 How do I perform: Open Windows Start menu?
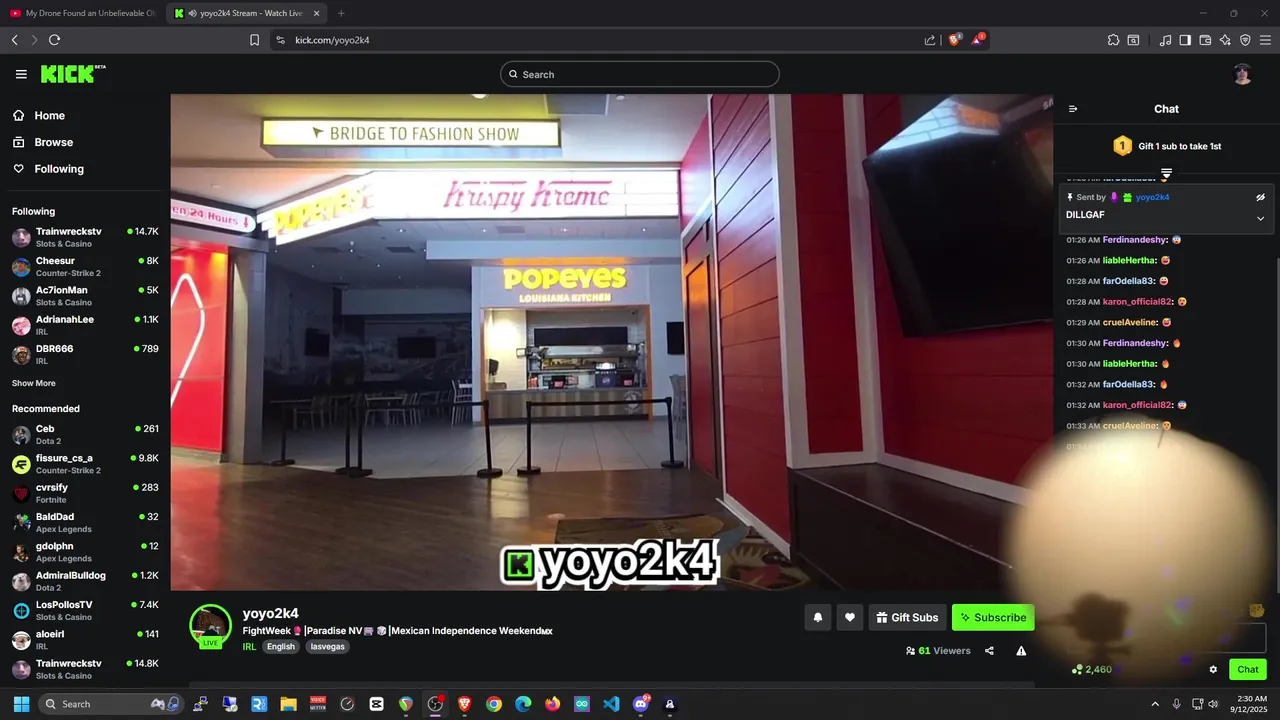[21, 704]
